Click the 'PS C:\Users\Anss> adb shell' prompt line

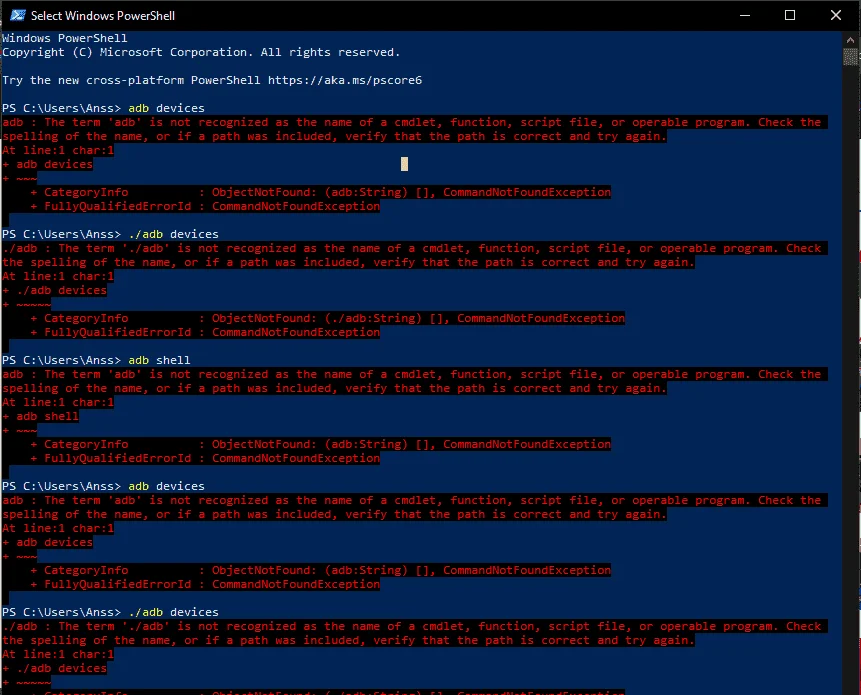click(96, 360)
